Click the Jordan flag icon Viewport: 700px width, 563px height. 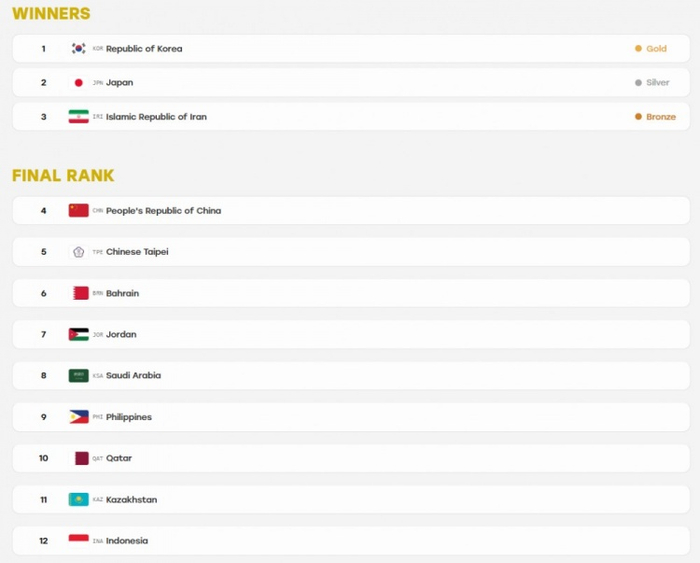coord(79,334)
